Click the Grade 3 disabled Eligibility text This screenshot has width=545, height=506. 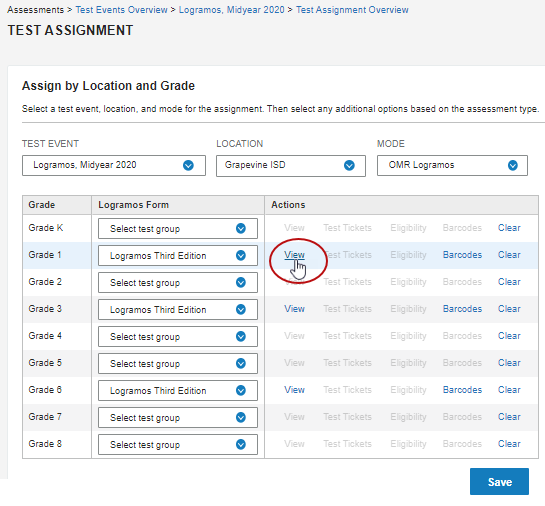408,309
